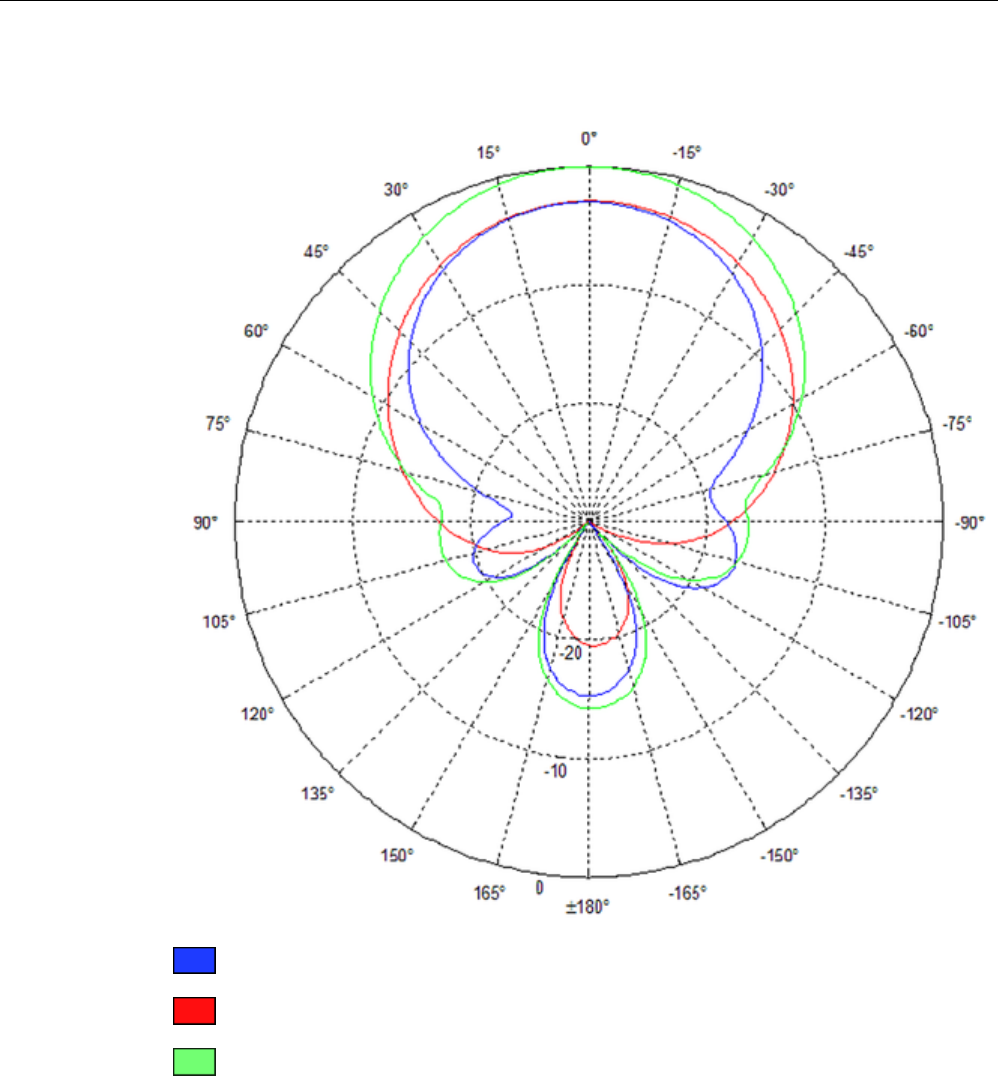998x1076 pixels.
Task: Click the 0 radial scale label
Action: click(539, 888)
